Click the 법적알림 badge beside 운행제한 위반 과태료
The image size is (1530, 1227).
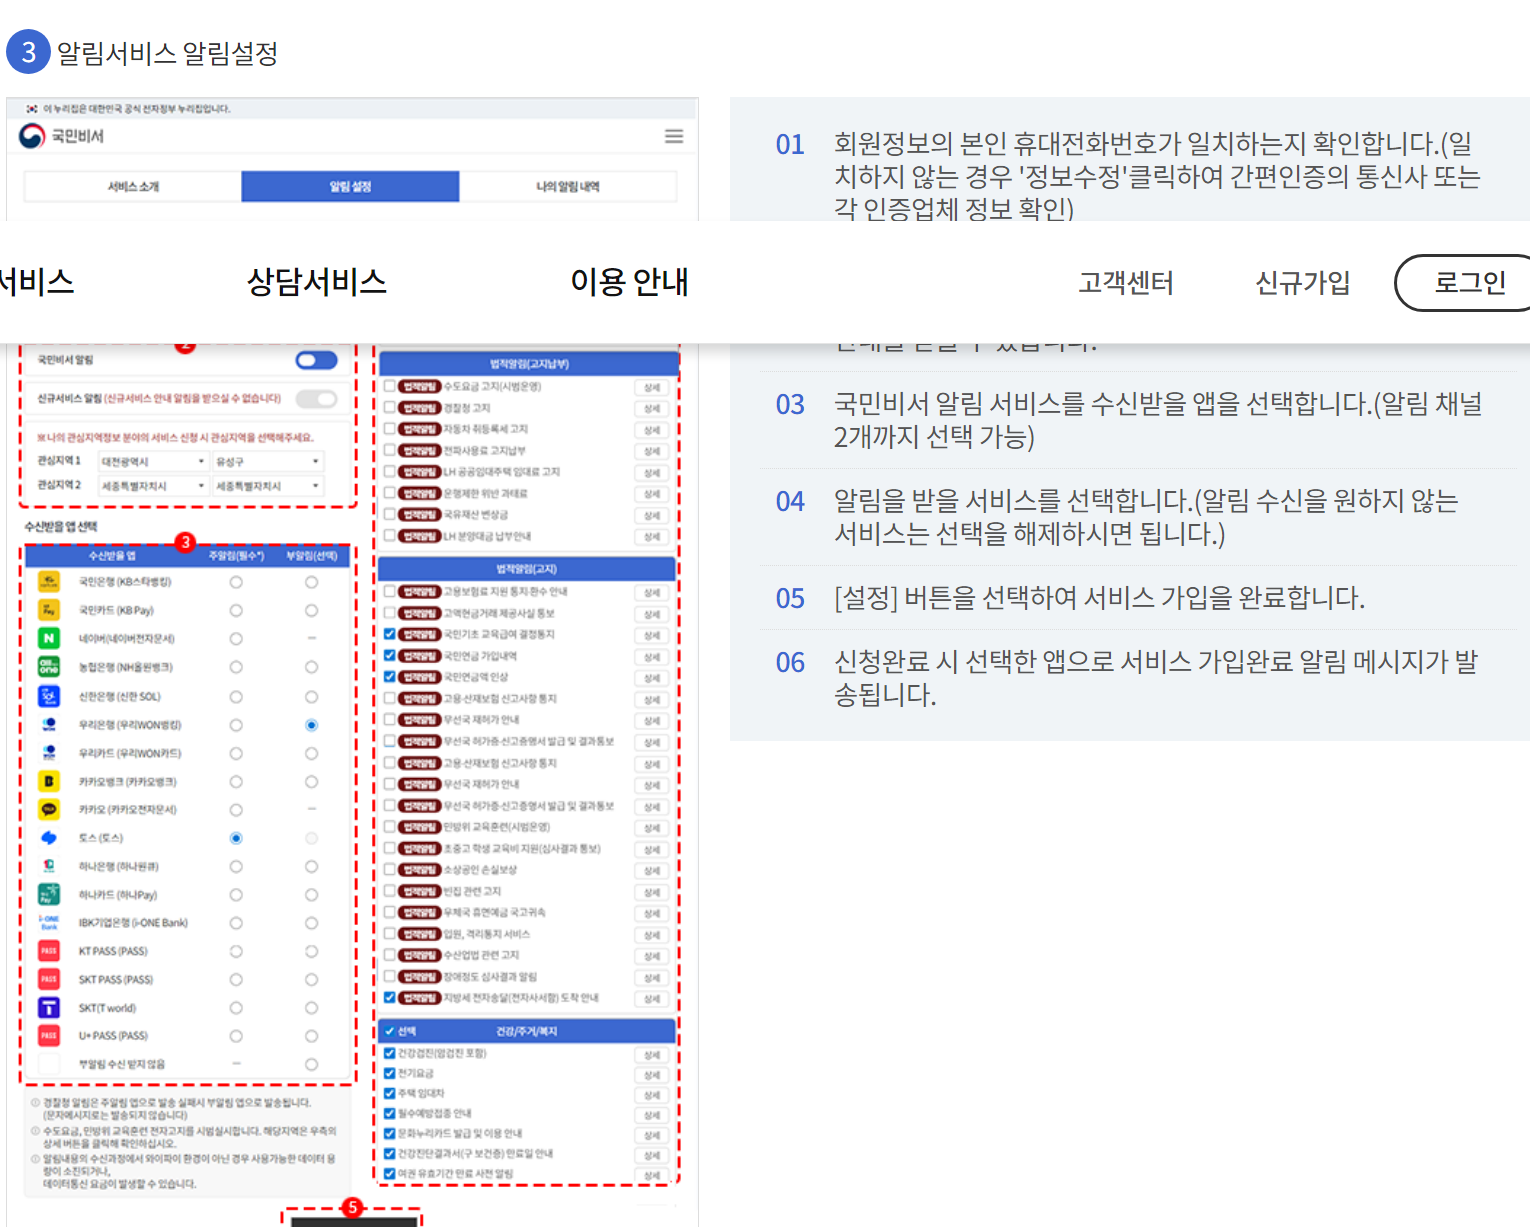pos(420,493)
